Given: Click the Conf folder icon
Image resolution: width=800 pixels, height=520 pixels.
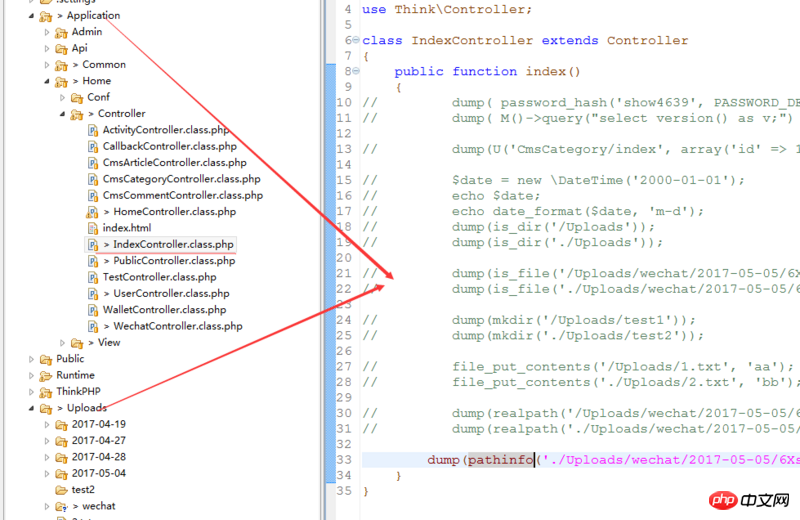Looking at the screenshot, I should click(x=77, y=97).
